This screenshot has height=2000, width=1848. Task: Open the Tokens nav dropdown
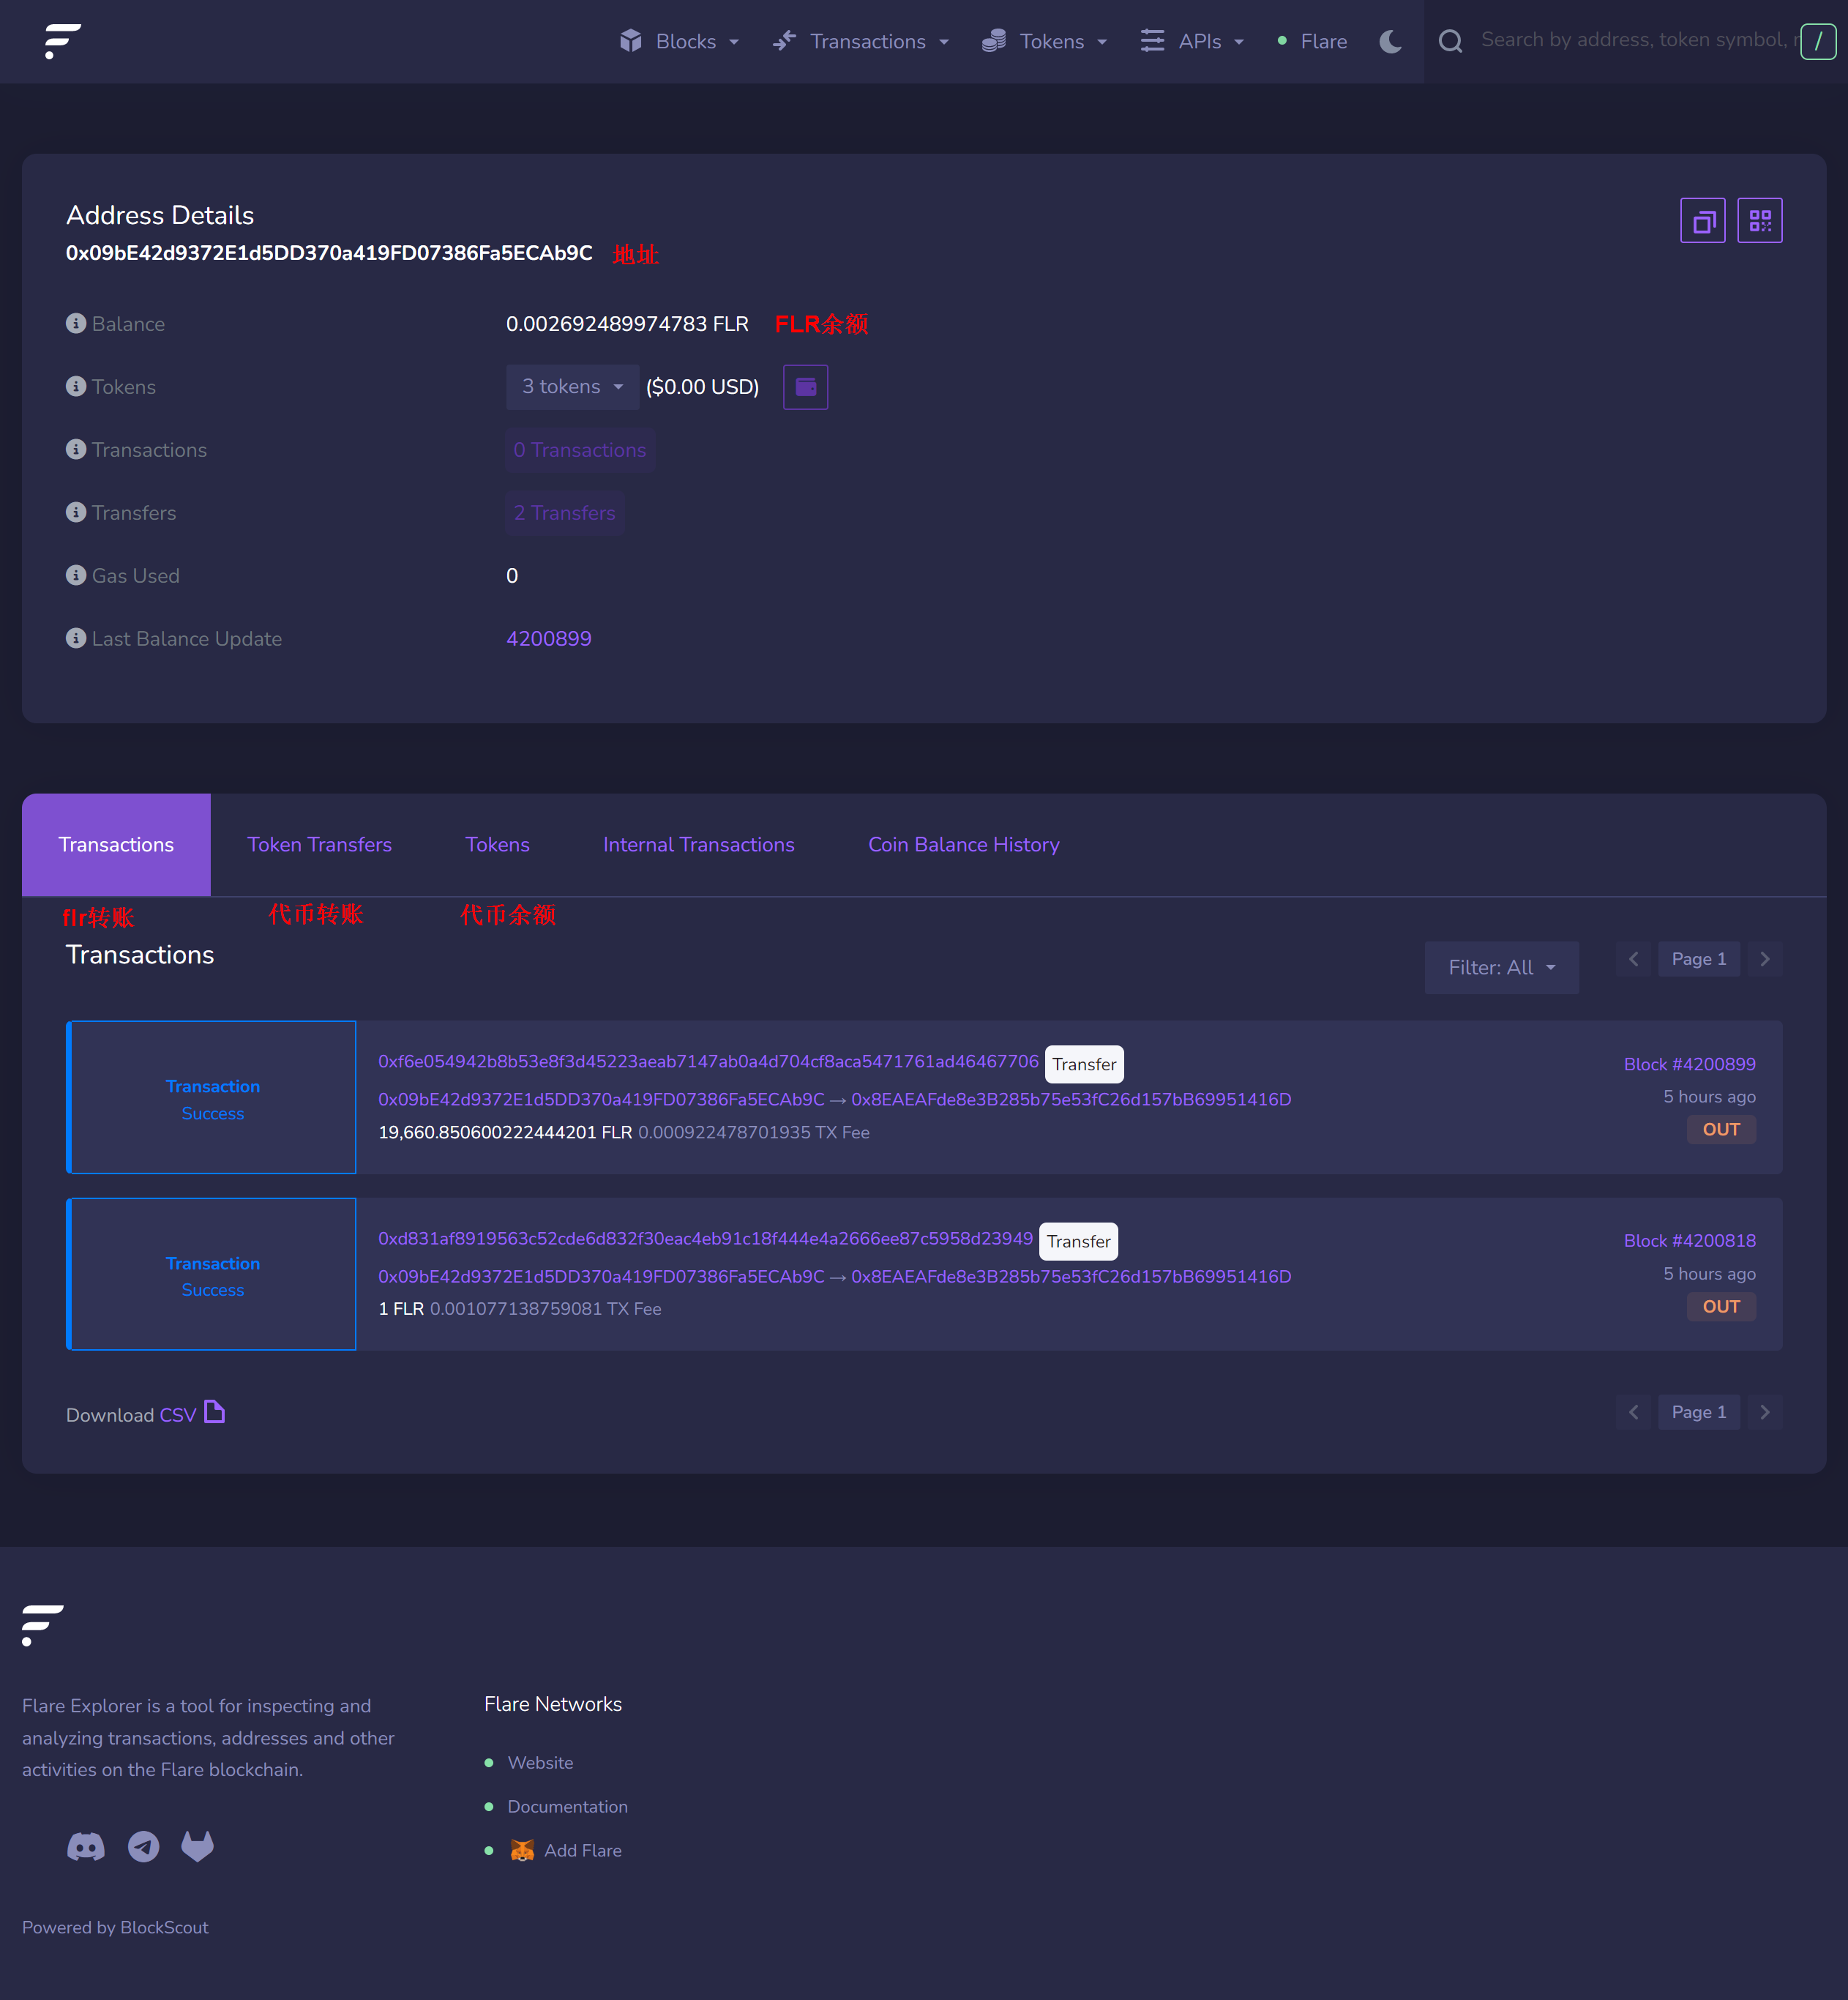[1045, 41]
